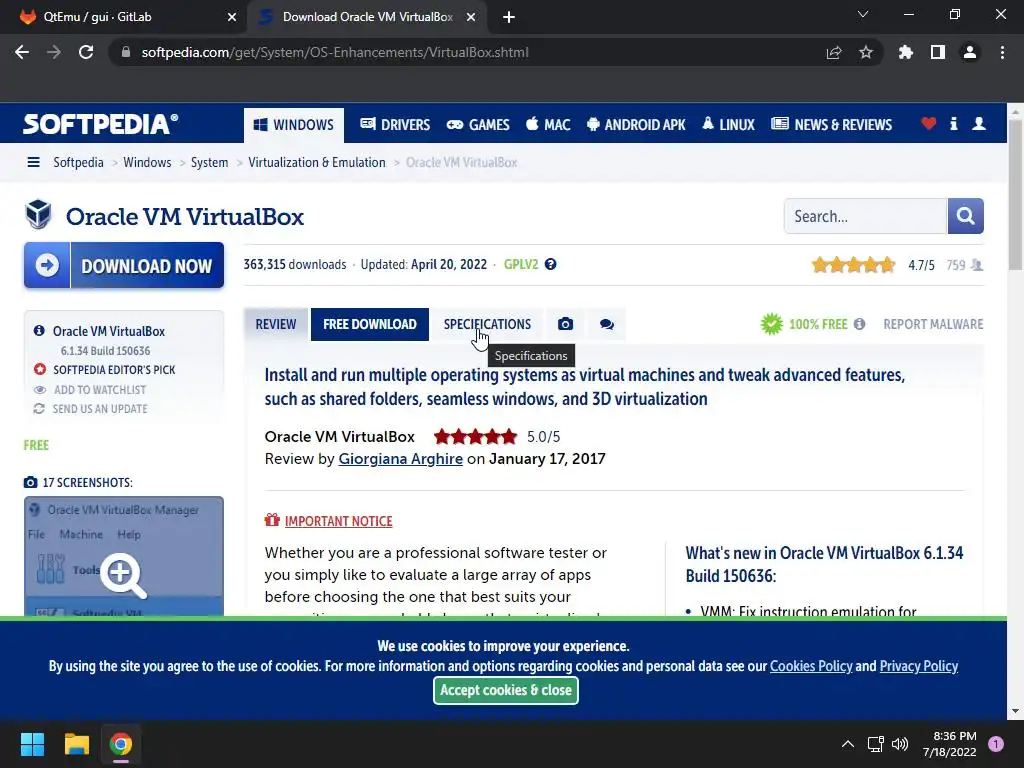Screen dimensions: 1024x768
Task: Click the DOWNLOAD NOW button
Action: 124,265
